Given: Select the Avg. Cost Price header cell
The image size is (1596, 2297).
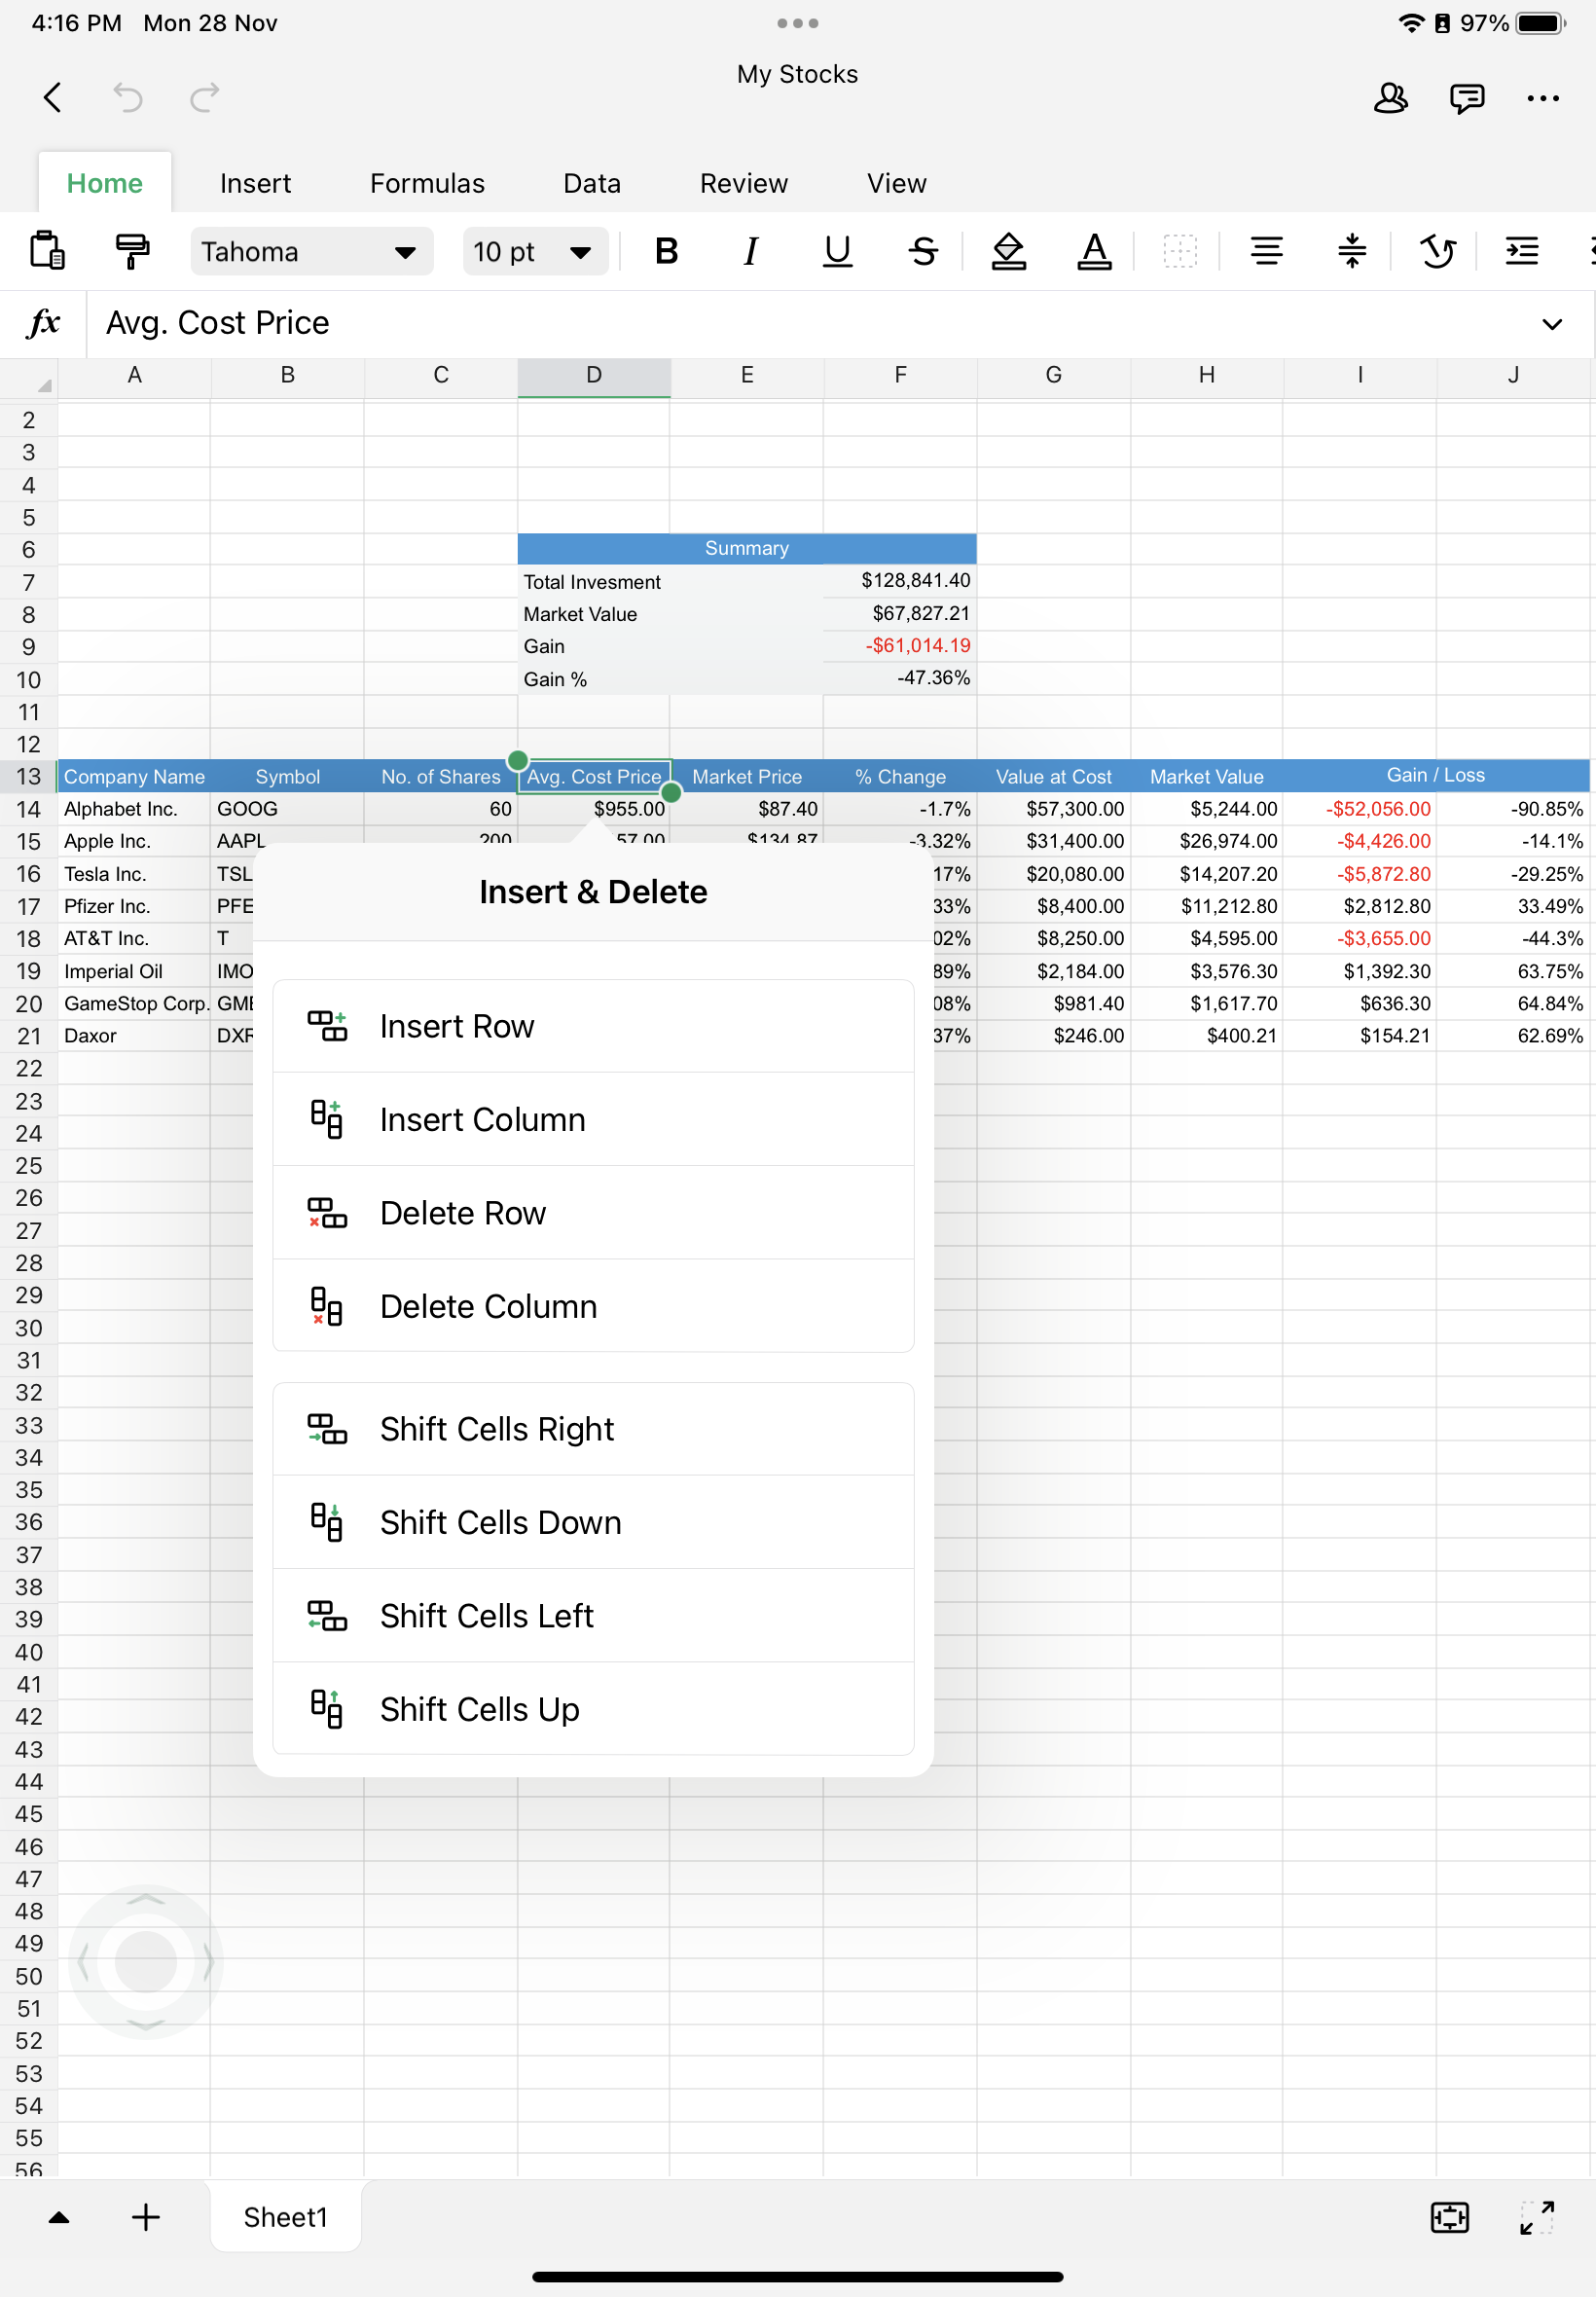Looking at the screenshot, I should tap(594, 776).
